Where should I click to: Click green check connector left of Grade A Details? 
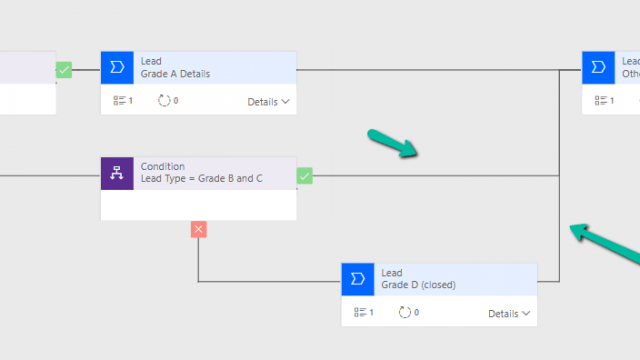(x=64, y=70)
